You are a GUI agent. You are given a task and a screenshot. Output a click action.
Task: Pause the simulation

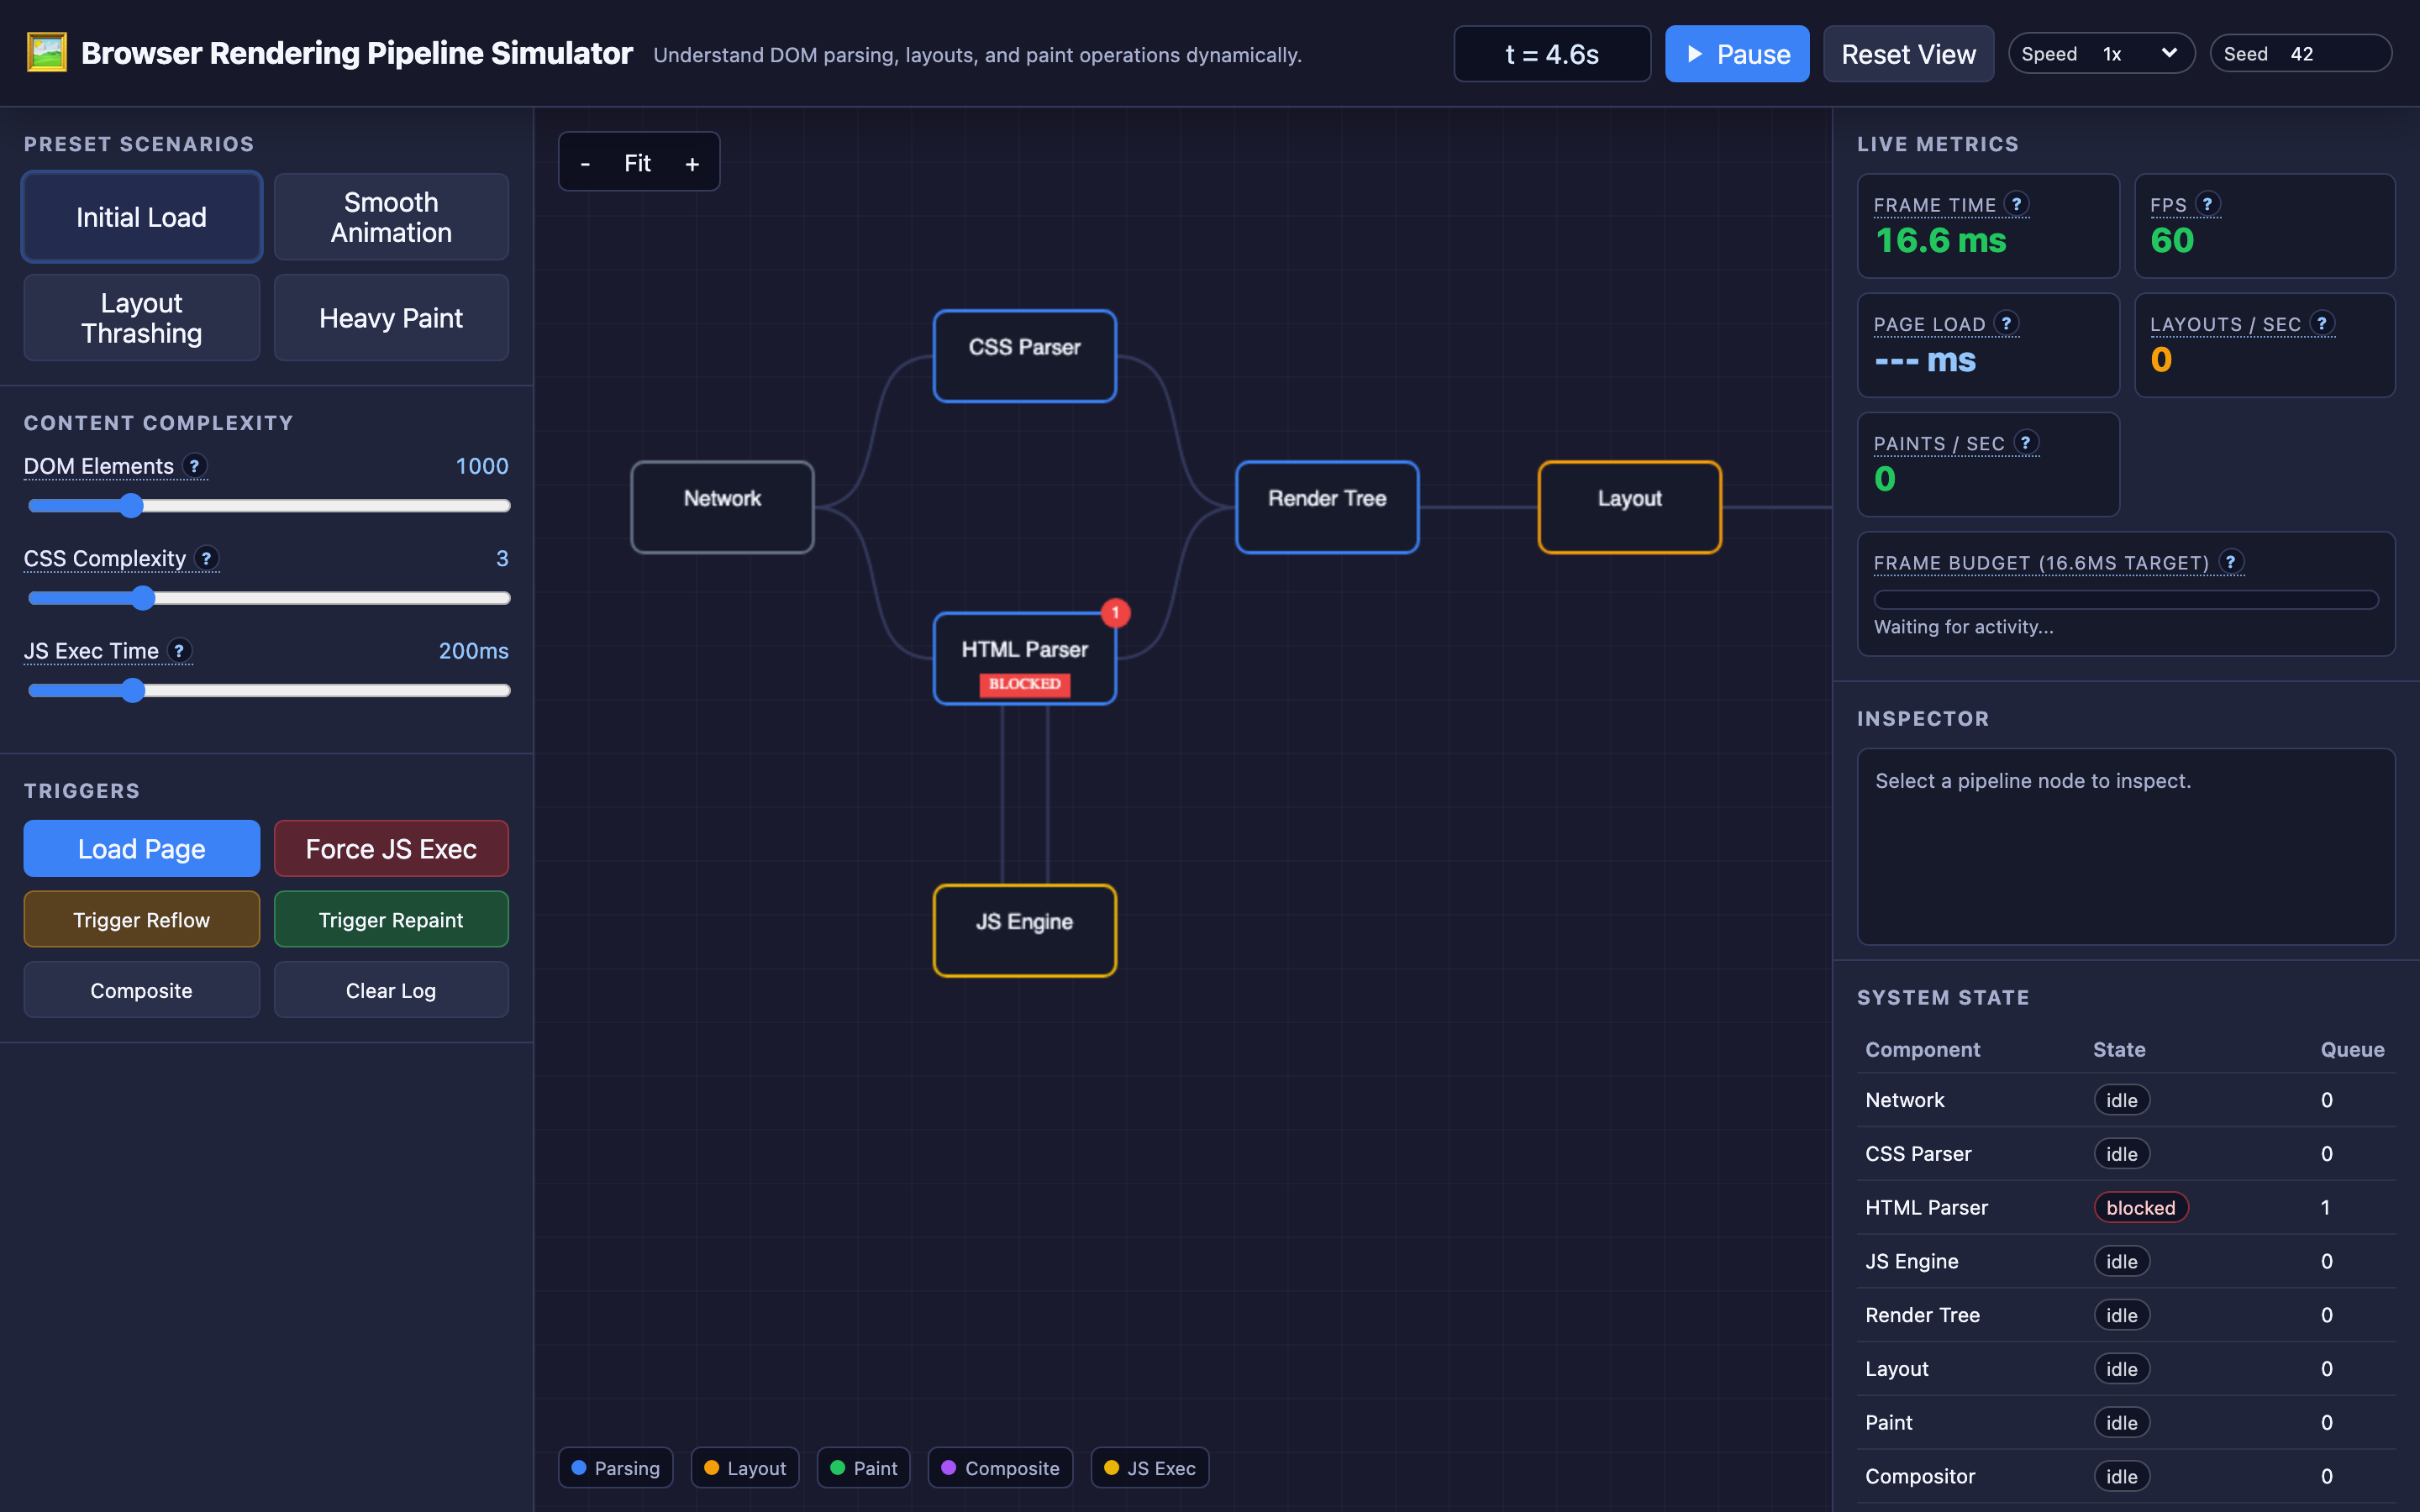pyautogui.click(x=1737, y=54)
